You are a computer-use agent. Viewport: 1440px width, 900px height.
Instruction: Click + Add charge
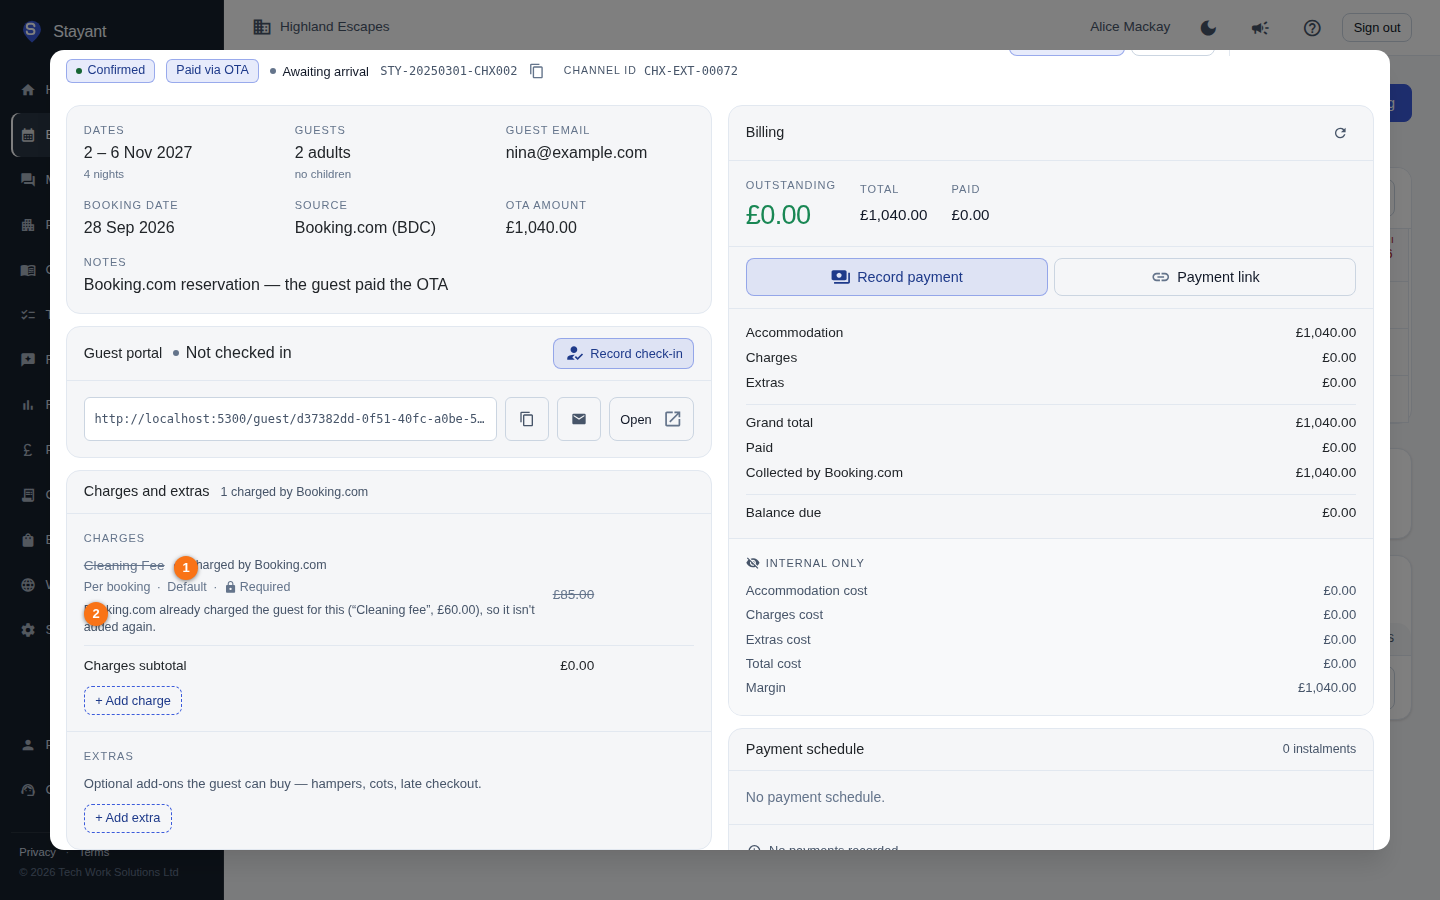(x=133, y=701)
